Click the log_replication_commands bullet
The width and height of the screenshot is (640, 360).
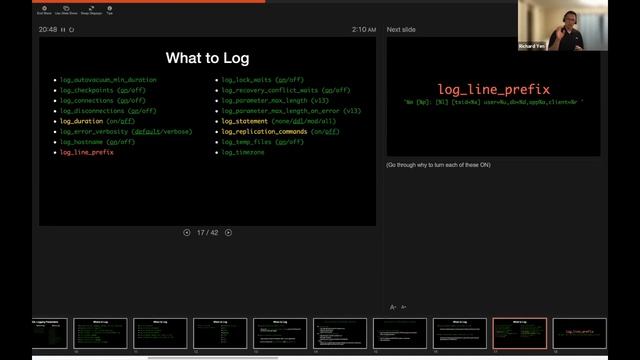[280, 131]
